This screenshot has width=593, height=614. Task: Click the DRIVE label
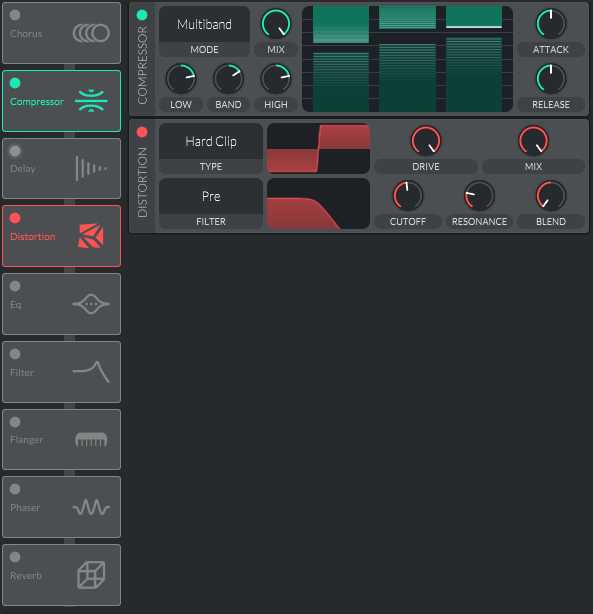pyautogui.click(x=426, y=166)
